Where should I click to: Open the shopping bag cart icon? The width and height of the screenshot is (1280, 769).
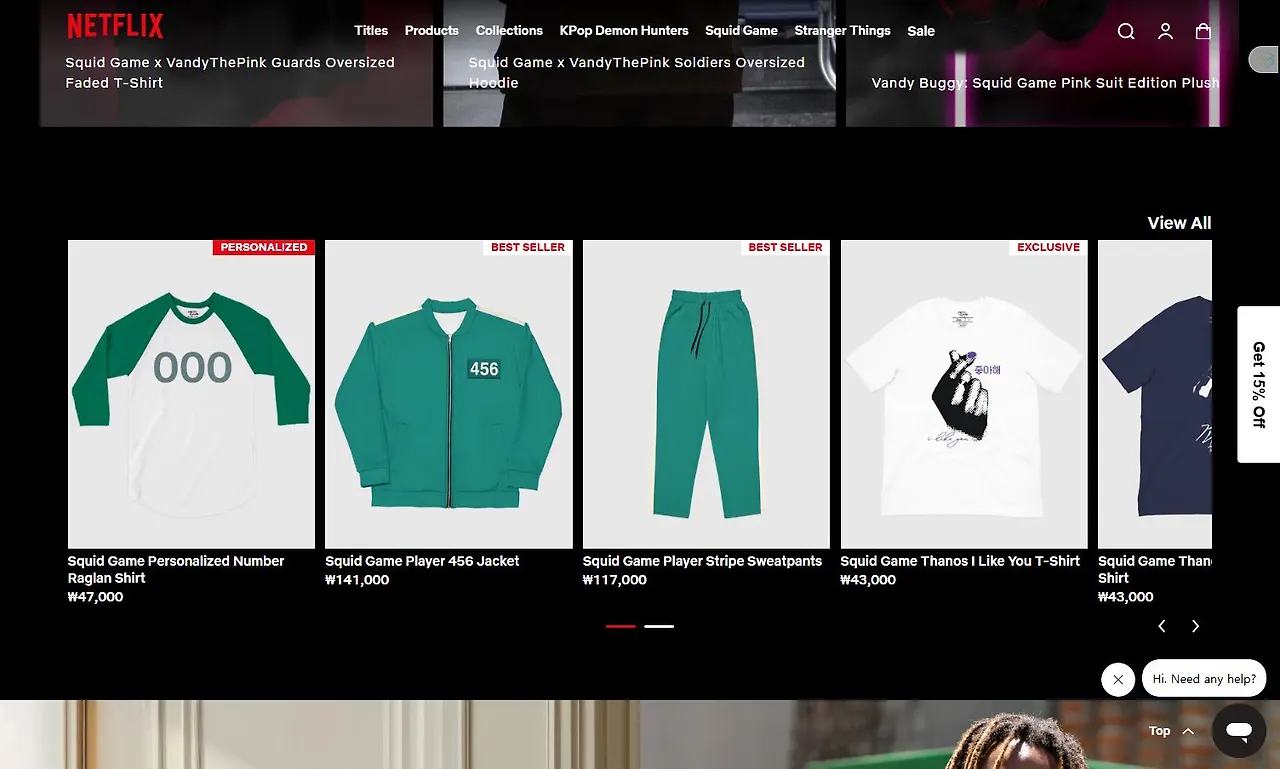click(x=1203, y=31)
